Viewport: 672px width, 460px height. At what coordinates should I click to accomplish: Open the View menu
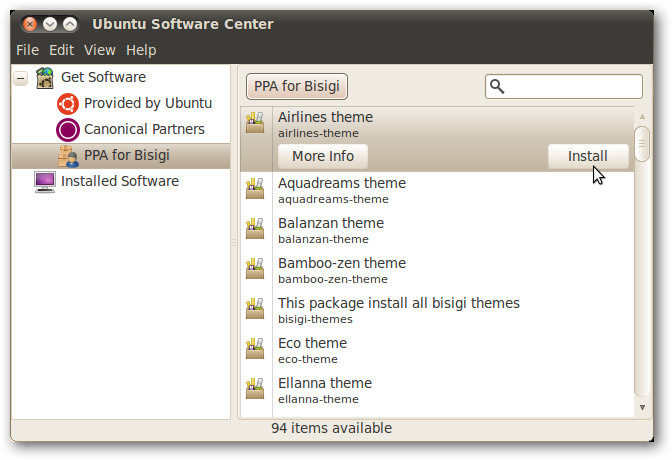point(99,50)
